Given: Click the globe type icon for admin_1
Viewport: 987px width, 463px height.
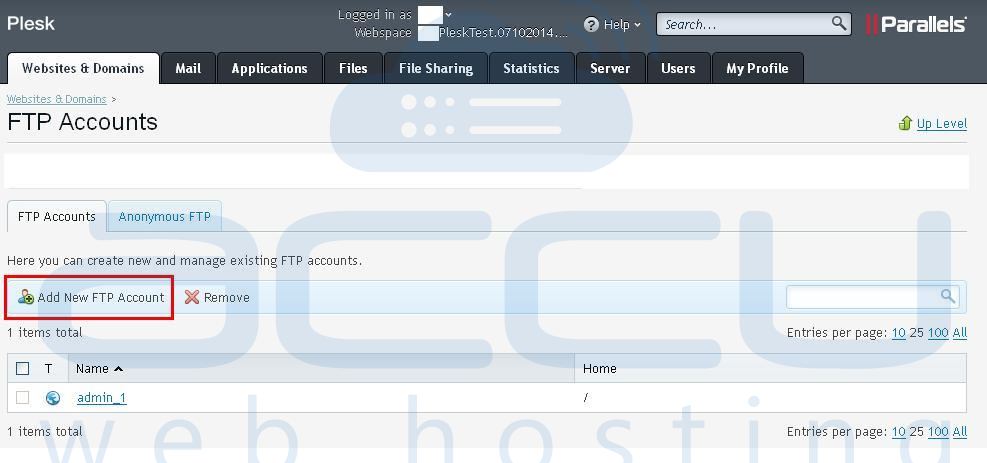Looking at the screenshot, I should point(53,398).
